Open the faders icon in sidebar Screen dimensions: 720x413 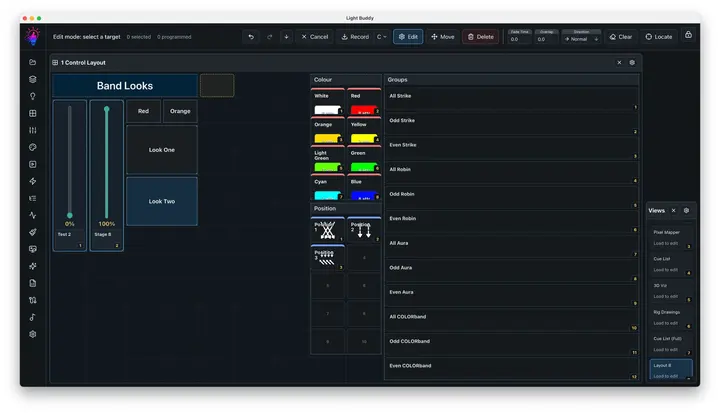33,130
